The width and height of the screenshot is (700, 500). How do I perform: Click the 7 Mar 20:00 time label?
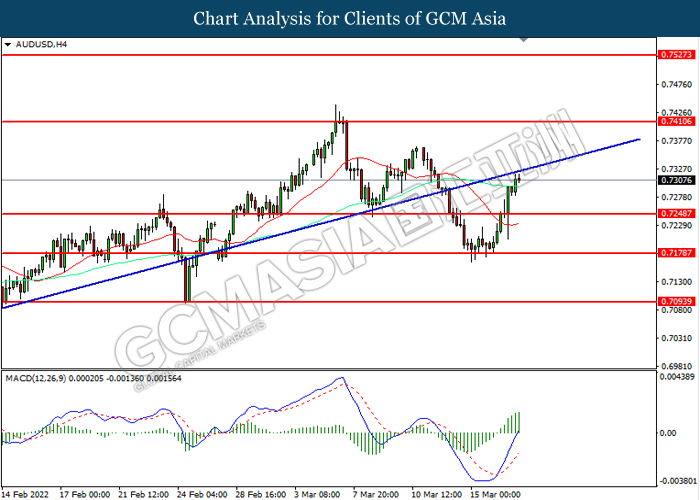pos(376,495)
